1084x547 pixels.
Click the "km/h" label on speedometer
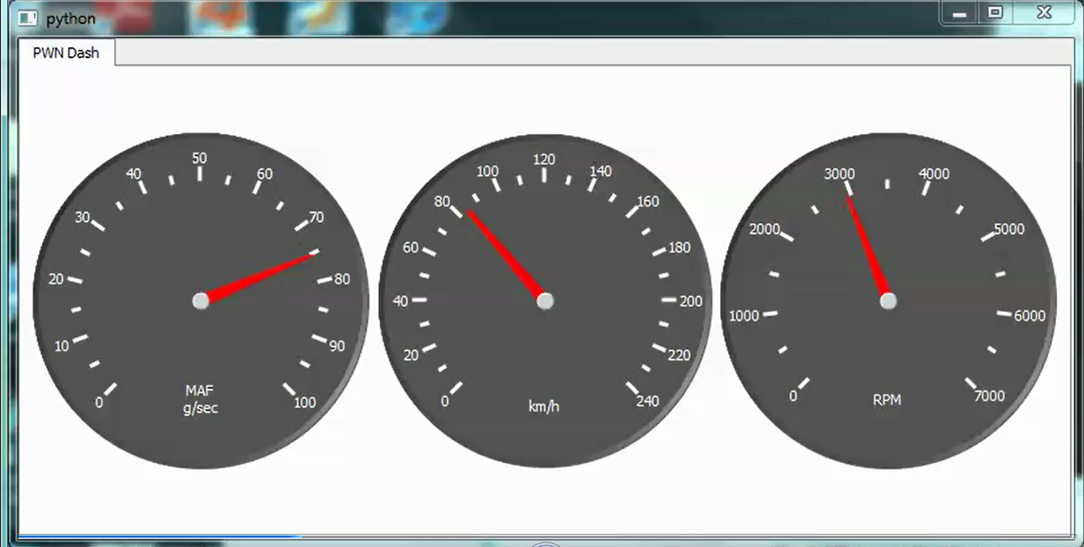pos(544,406)
